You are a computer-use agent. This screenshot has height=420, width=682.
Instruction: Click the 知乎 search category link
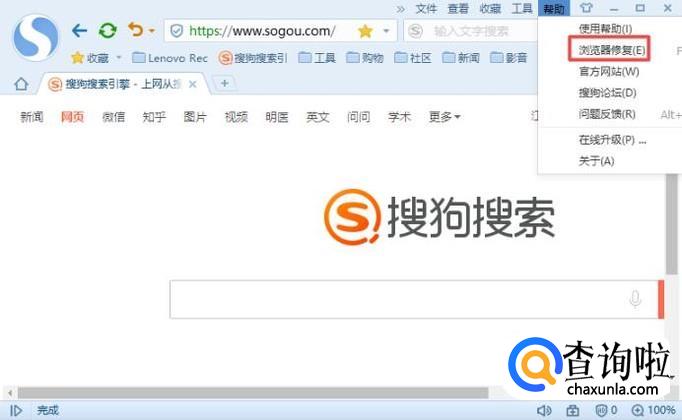154,117
